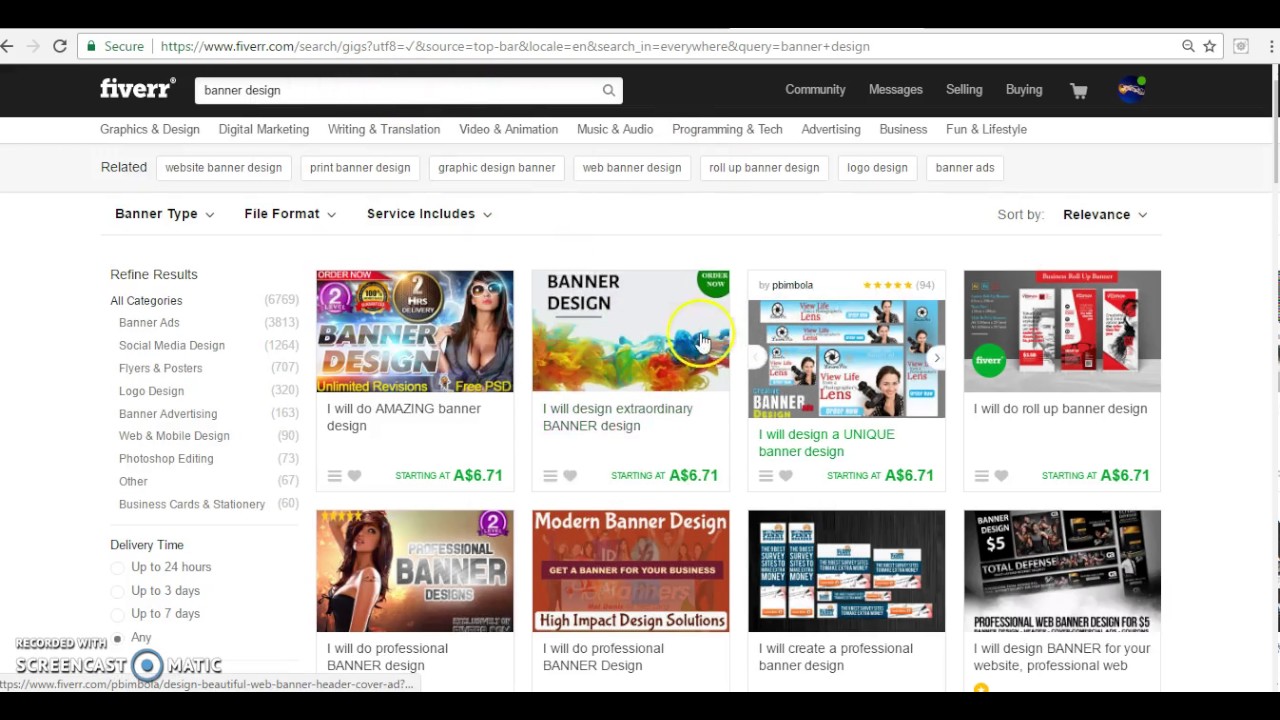Expand the Banner Type filter dropdown
Screen dimensions: 1280x720
pyautogui.click(x=165, y=214)
